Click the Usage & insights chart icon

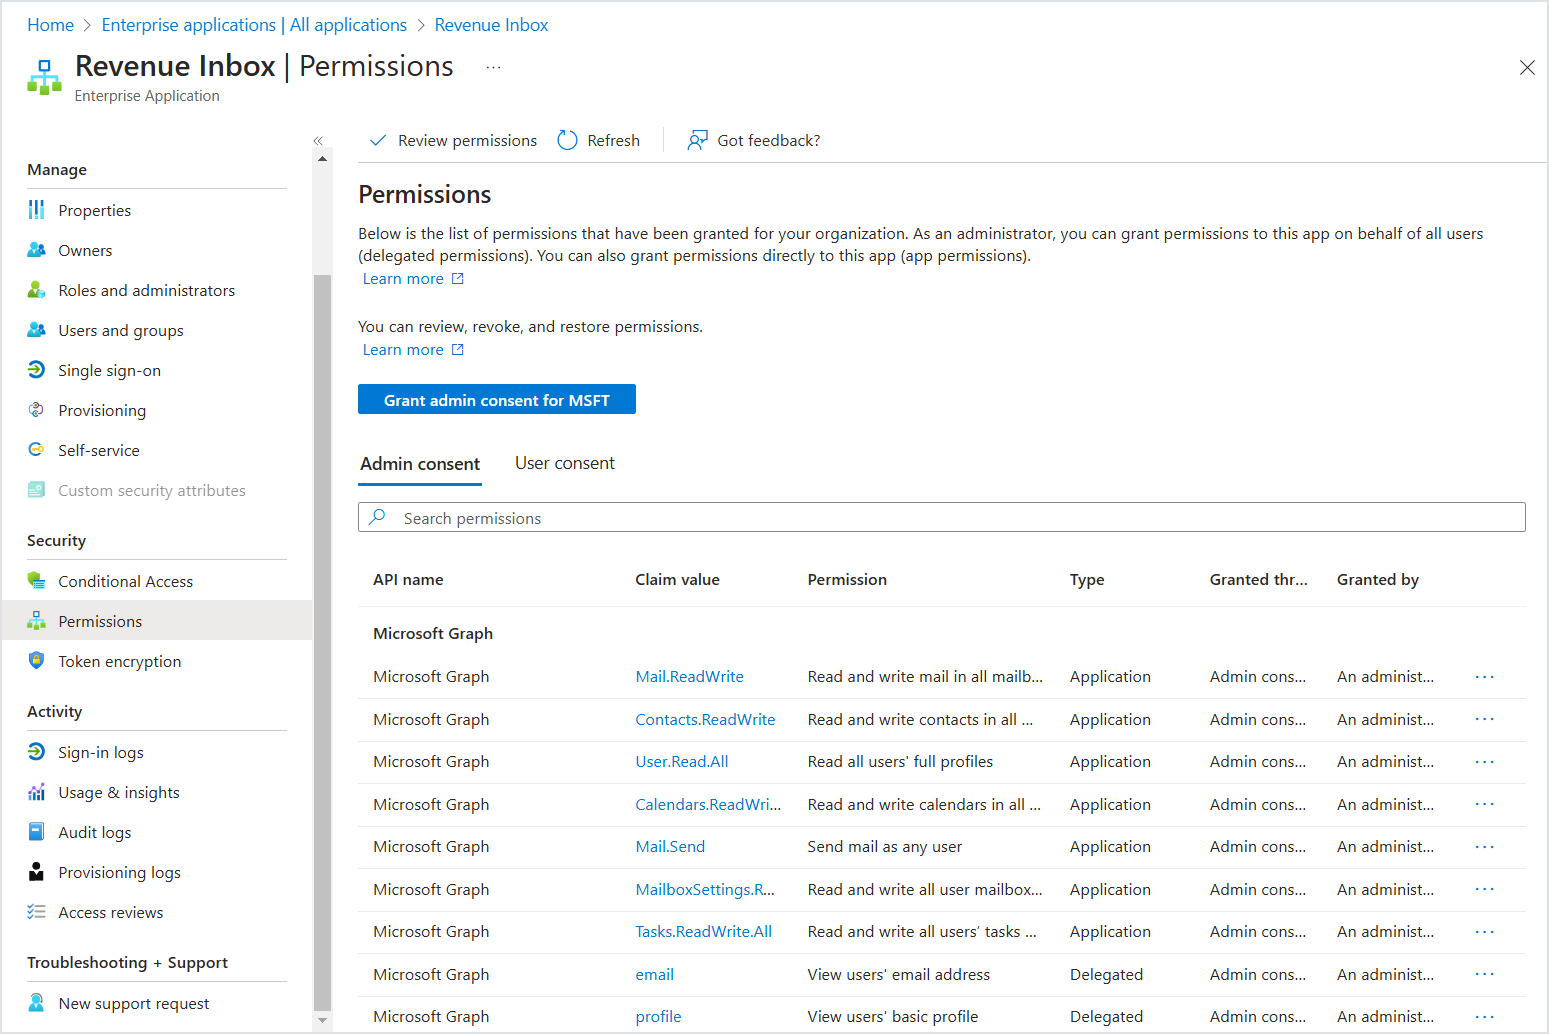tap(37, 792)
